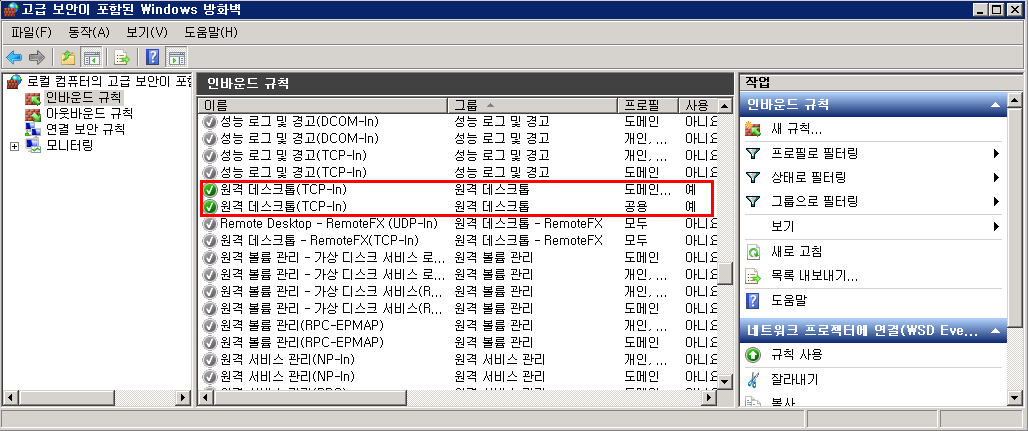Open the 보기(V) menu
The height and width of the screenshot is (431, 1028).
[147, 32]
